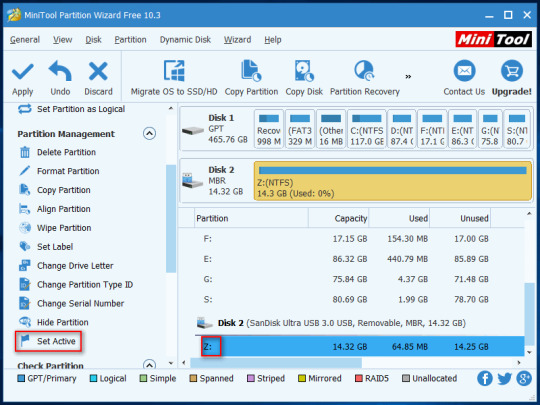Open MiniTool Facebook page icon
This screenshot has height=405, width=540.
pyautogui.click(x=485, y=378)
